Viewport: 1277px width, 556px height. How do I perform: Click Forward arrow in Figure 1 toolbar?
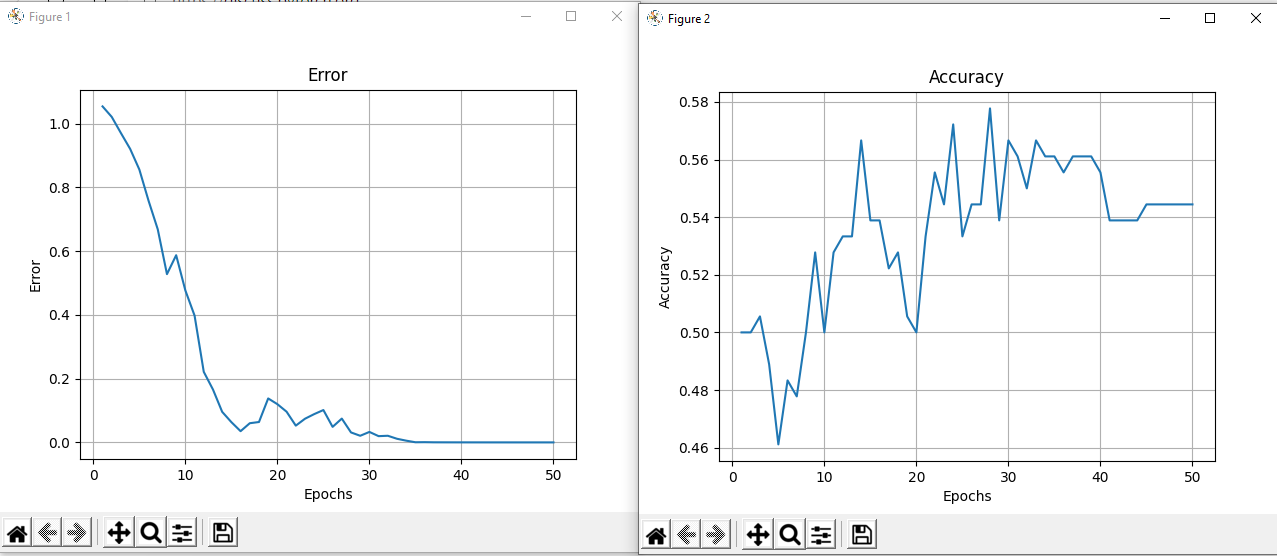pos(76,532)
